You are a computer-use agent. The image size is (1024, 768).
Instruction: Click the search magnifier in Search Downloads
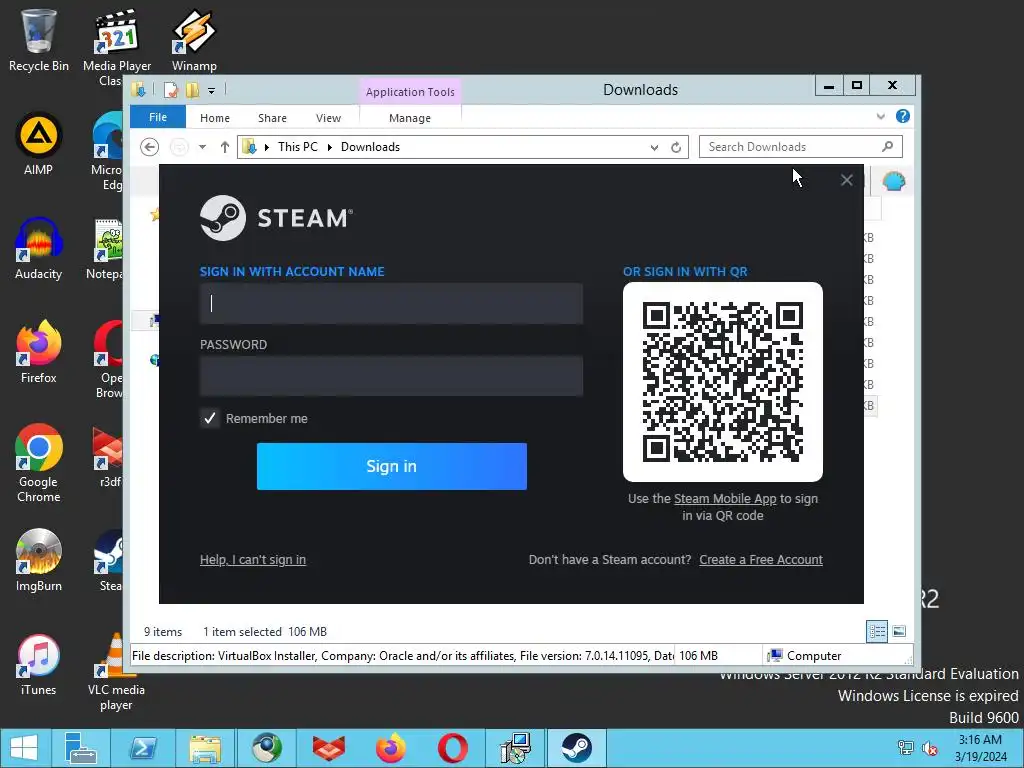click(x=888, y=146)
